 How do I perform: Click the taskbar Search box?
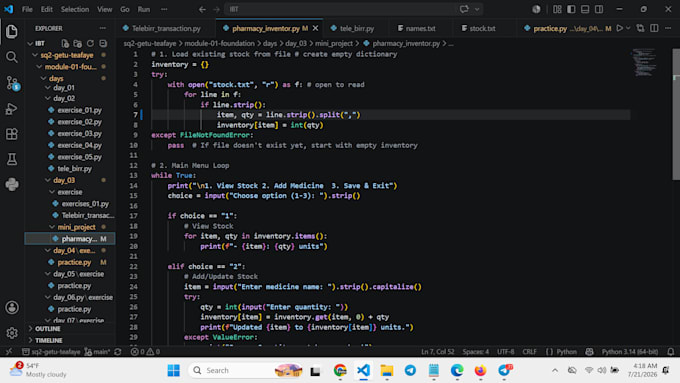point(246,370)
